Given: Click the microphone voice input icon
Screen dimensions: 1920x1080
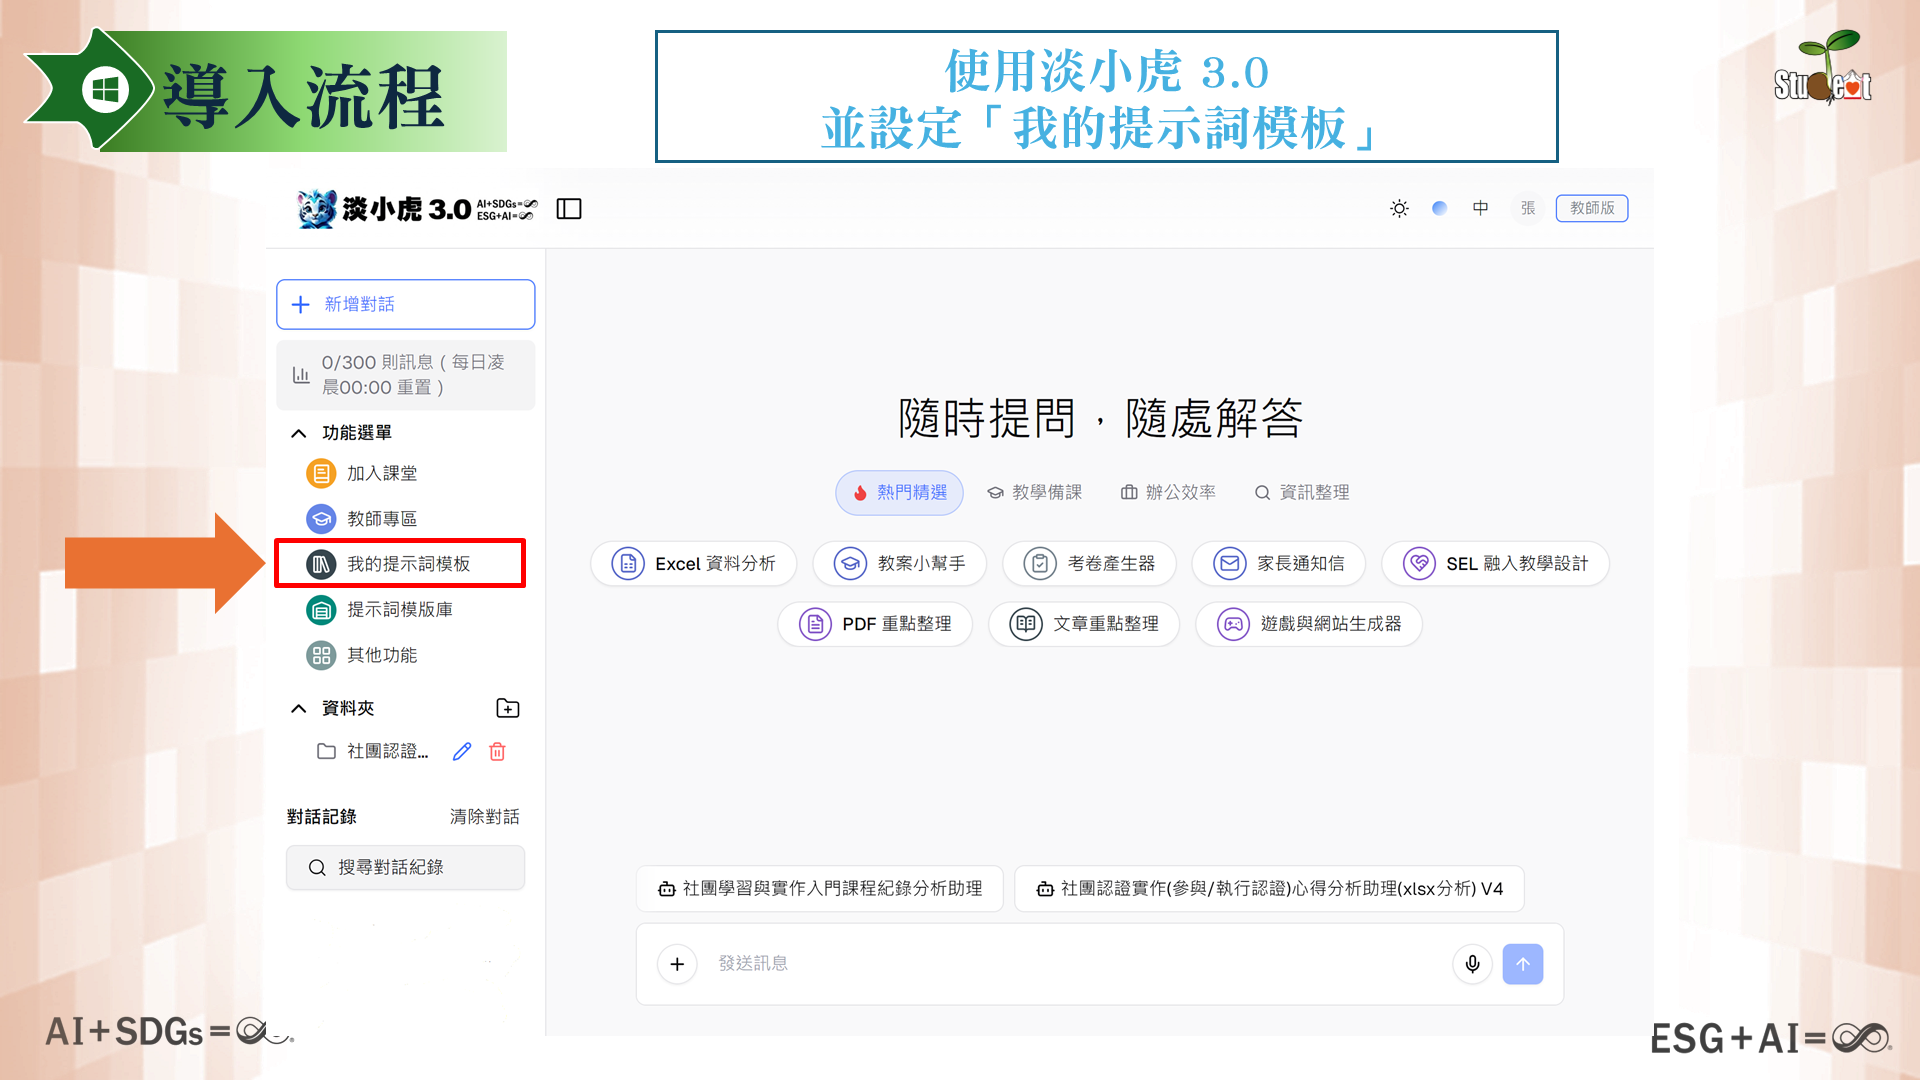Looking at the screenshot, I should [1472, 964].
